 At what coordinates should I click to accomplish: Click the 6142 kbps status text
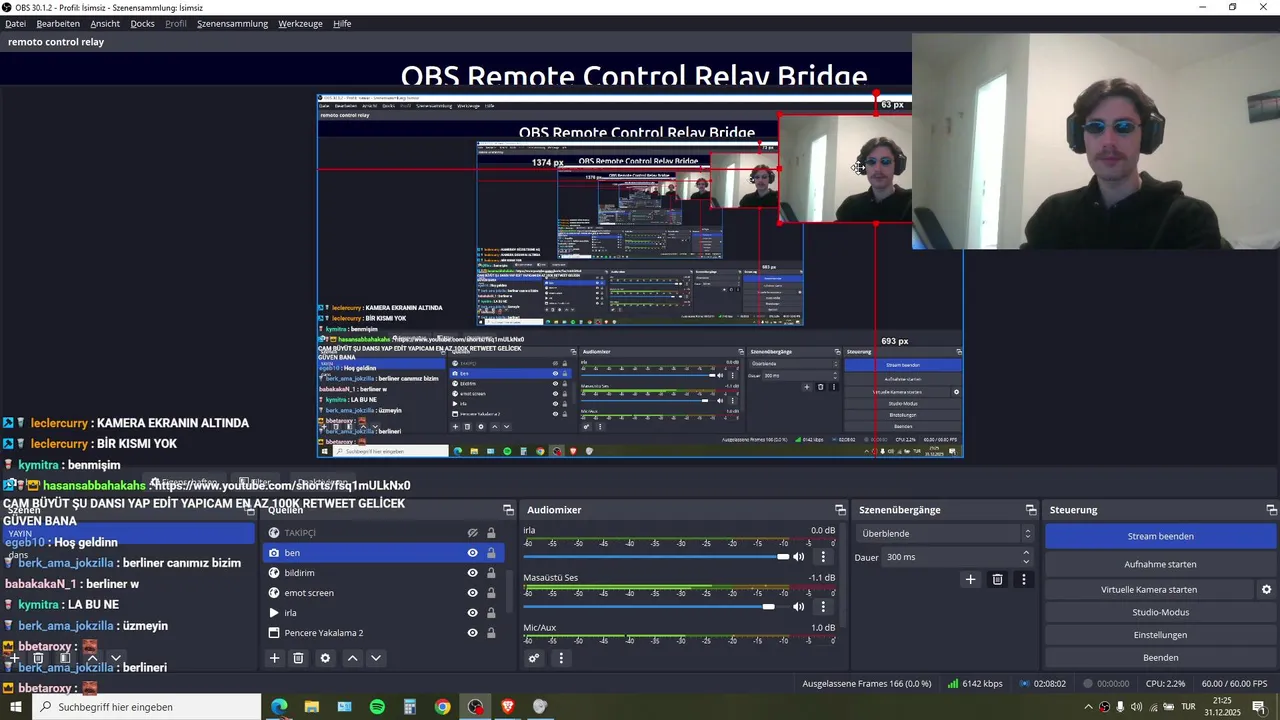click(982, 684)
